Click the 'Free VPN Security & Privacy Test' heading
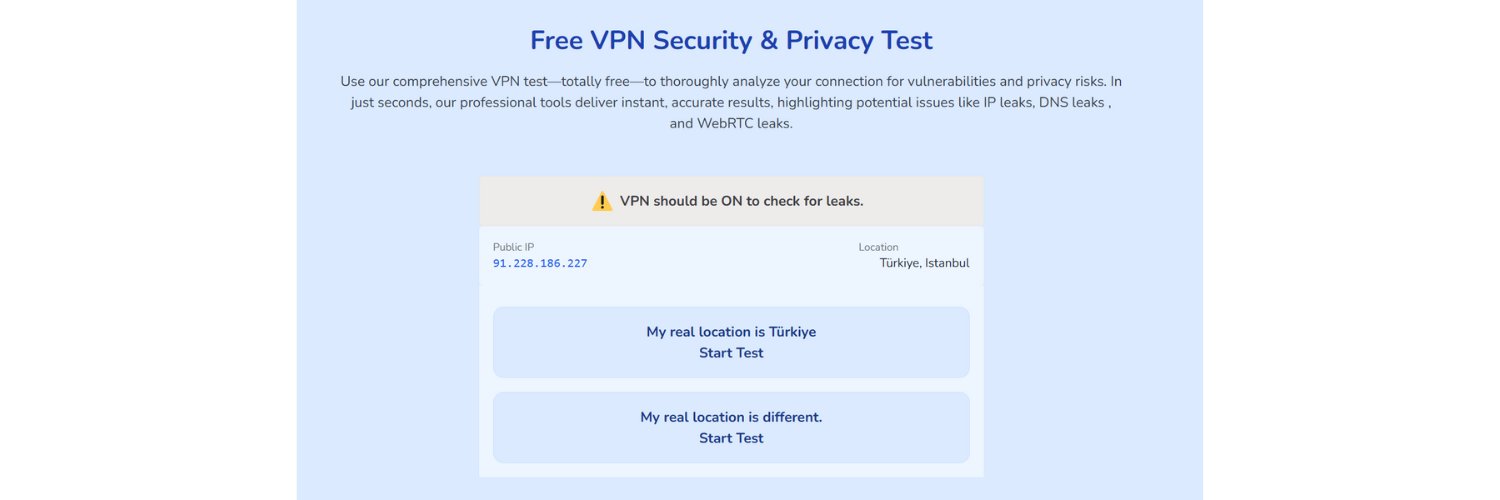The width and height of the screenshot is (1500, 500). 731,40
